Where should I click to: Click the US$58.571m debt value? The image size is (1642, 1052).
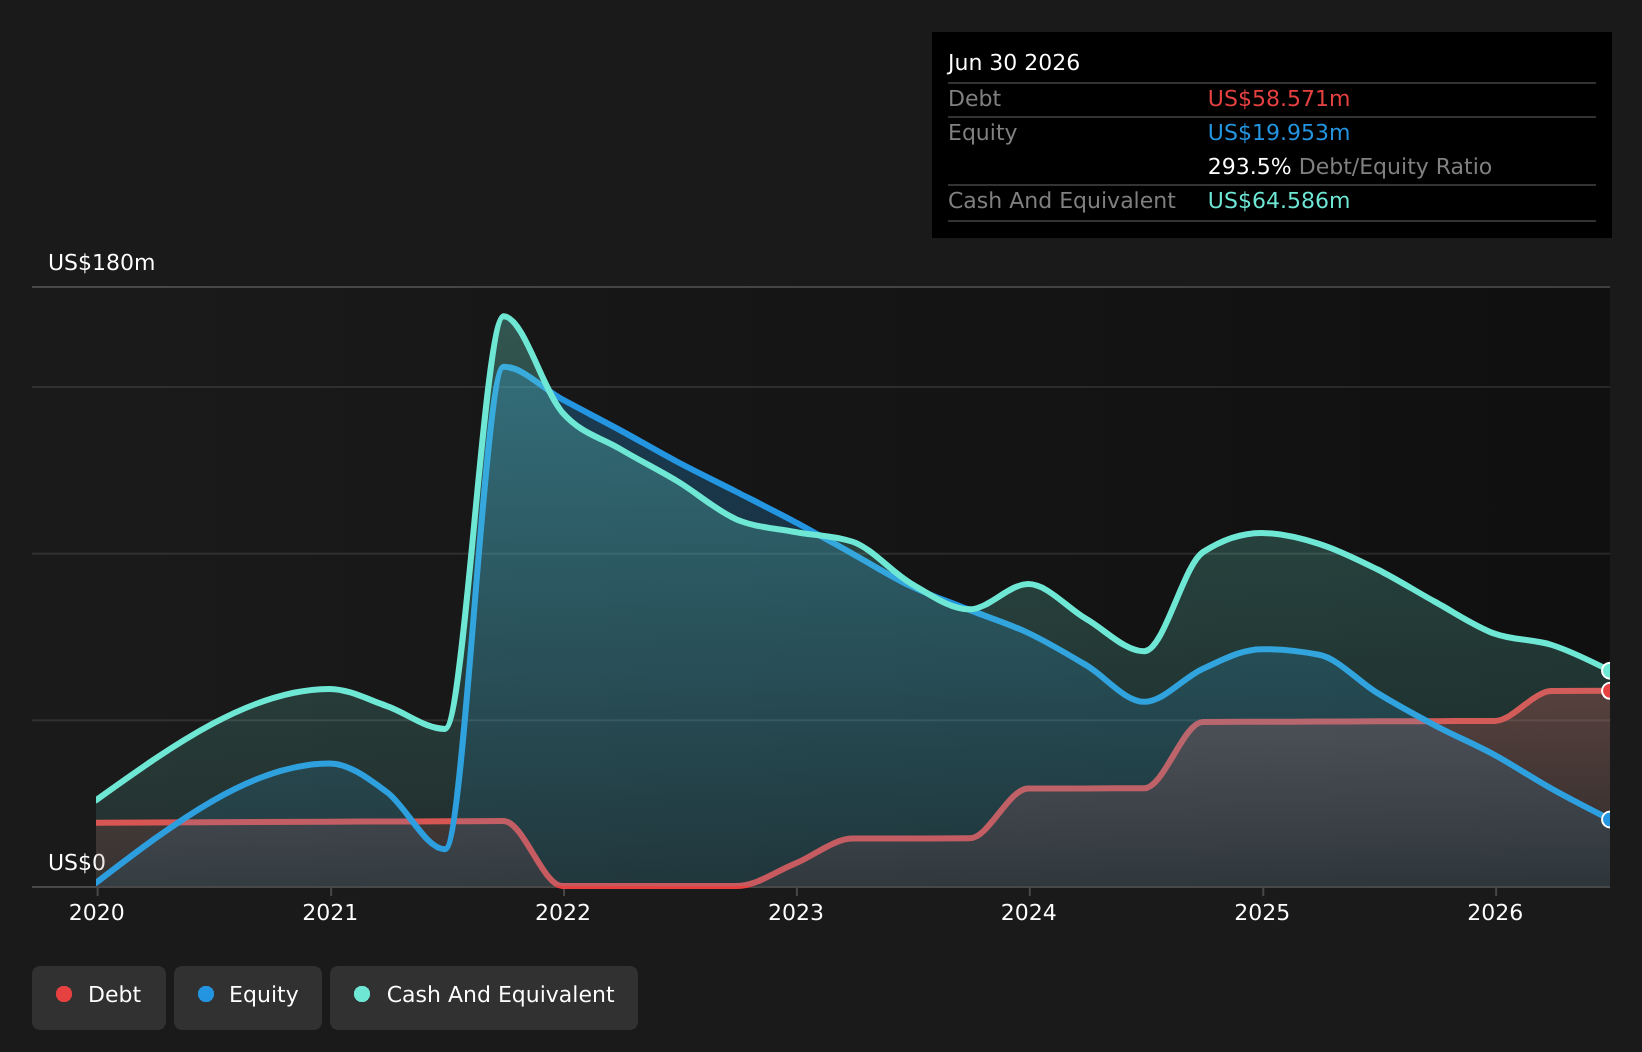click(1279, 99)
